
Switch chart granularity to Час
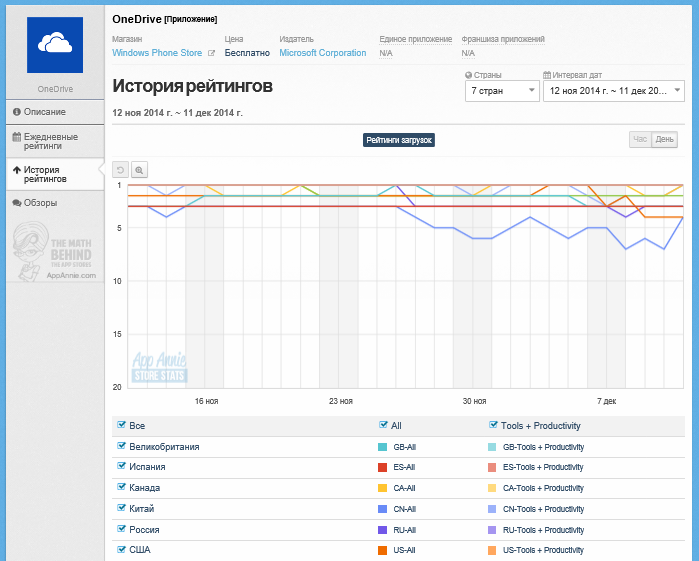[x=640, y=139]
